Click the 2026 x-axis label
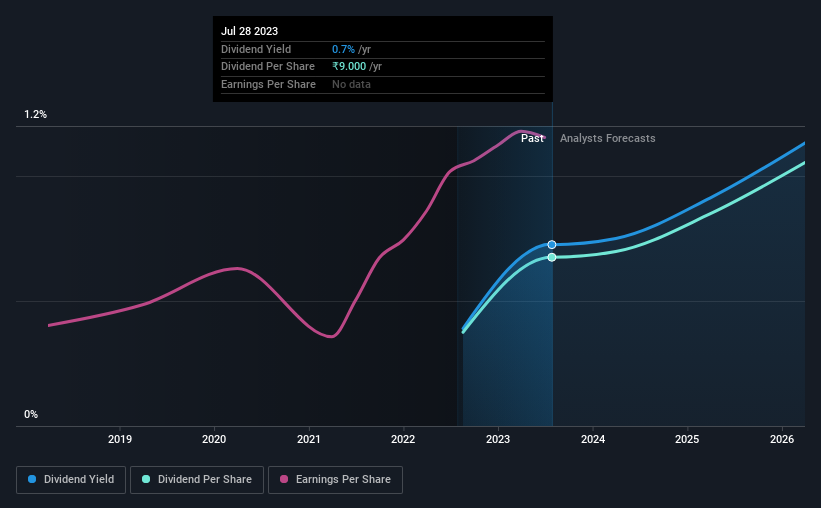The width and height of the screenshot is (821, 508). tap(782, 439)
